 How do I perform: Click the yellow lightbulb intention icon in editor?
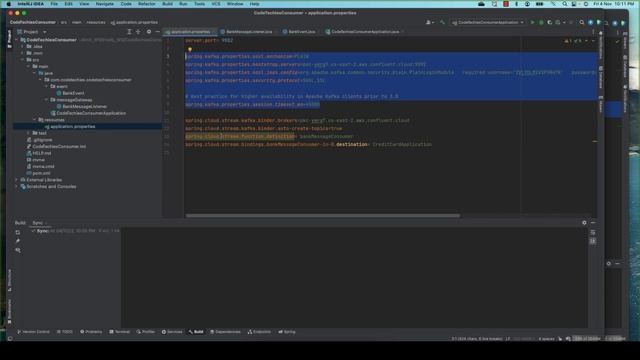190,49
